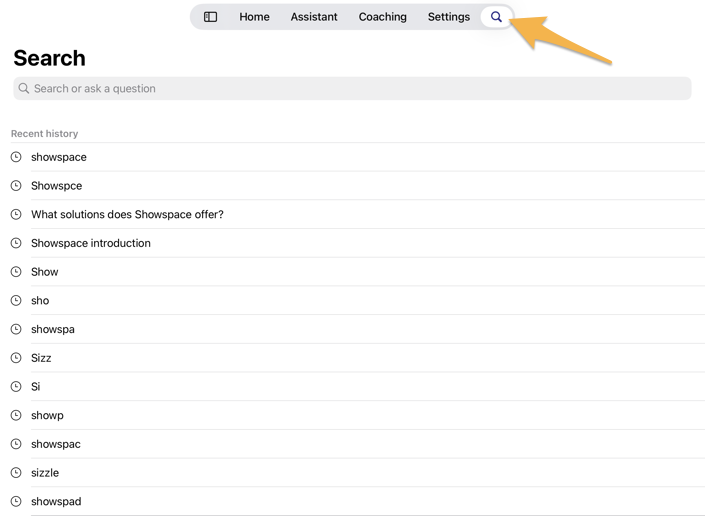This screenshot has width=705, height=516.
Task: Select the 'Sizz' history entry
Action: 357,358
